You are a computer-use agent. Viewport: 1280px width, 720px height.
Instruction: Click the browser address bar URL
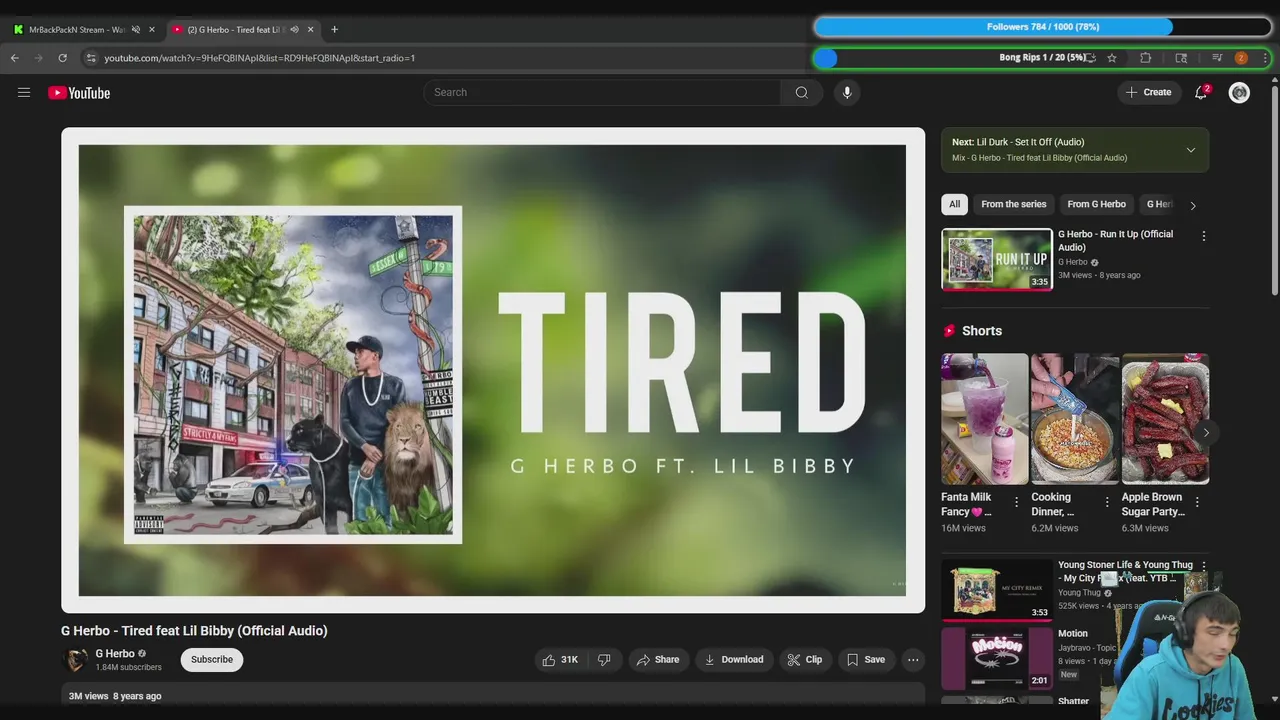pyautogui.click(x=260, y=58)
